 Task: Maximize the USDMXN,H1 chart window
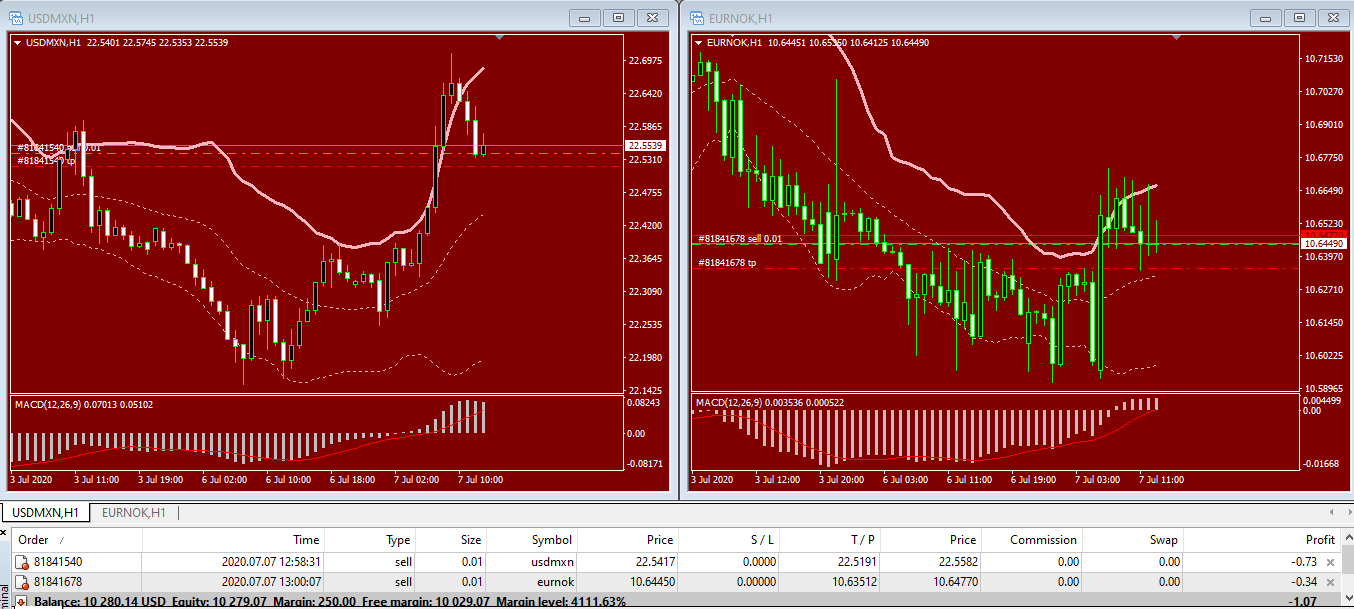[x=619, y=17]
